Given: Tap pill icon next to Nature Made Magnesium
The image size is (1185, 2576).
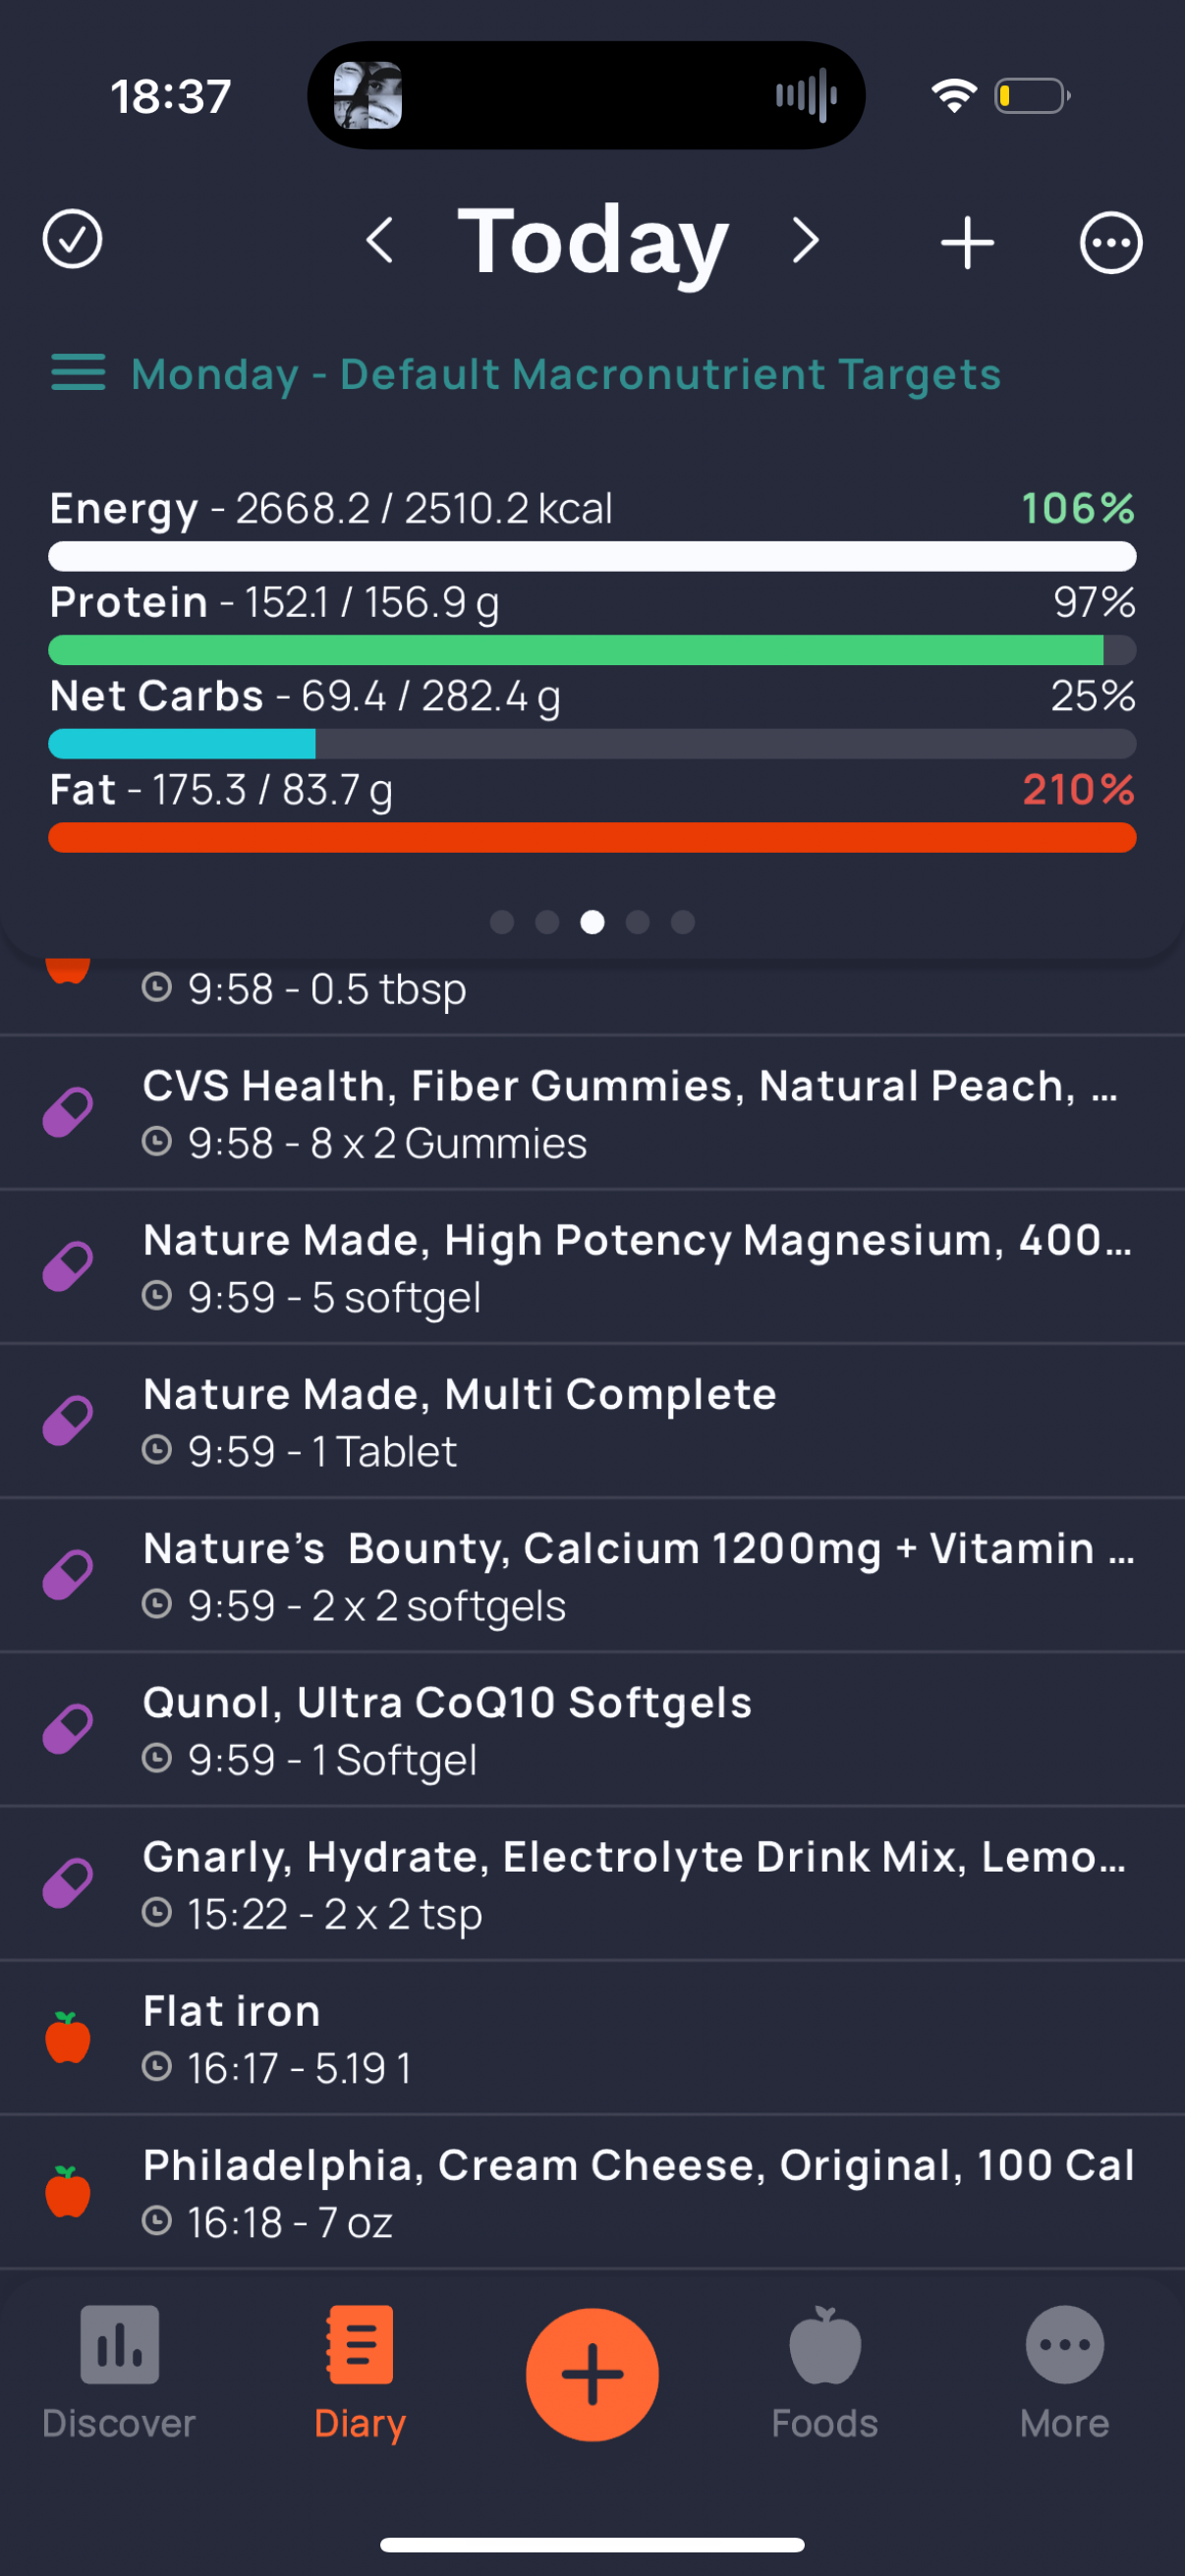Looking at the screenshot, I should tap(68, 1267).
